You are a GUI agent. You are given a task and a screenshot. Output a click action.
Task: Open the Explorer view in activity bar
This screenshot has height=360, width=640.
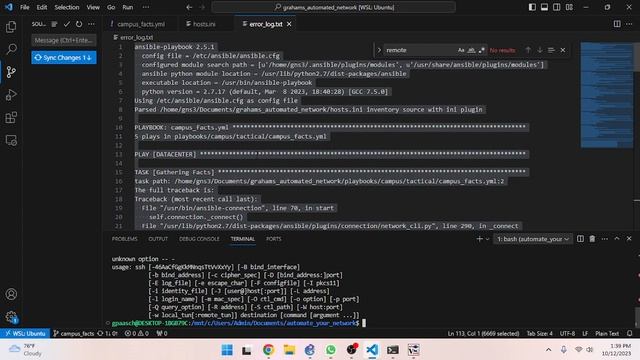pyautogui.click(x=11, y=27)
